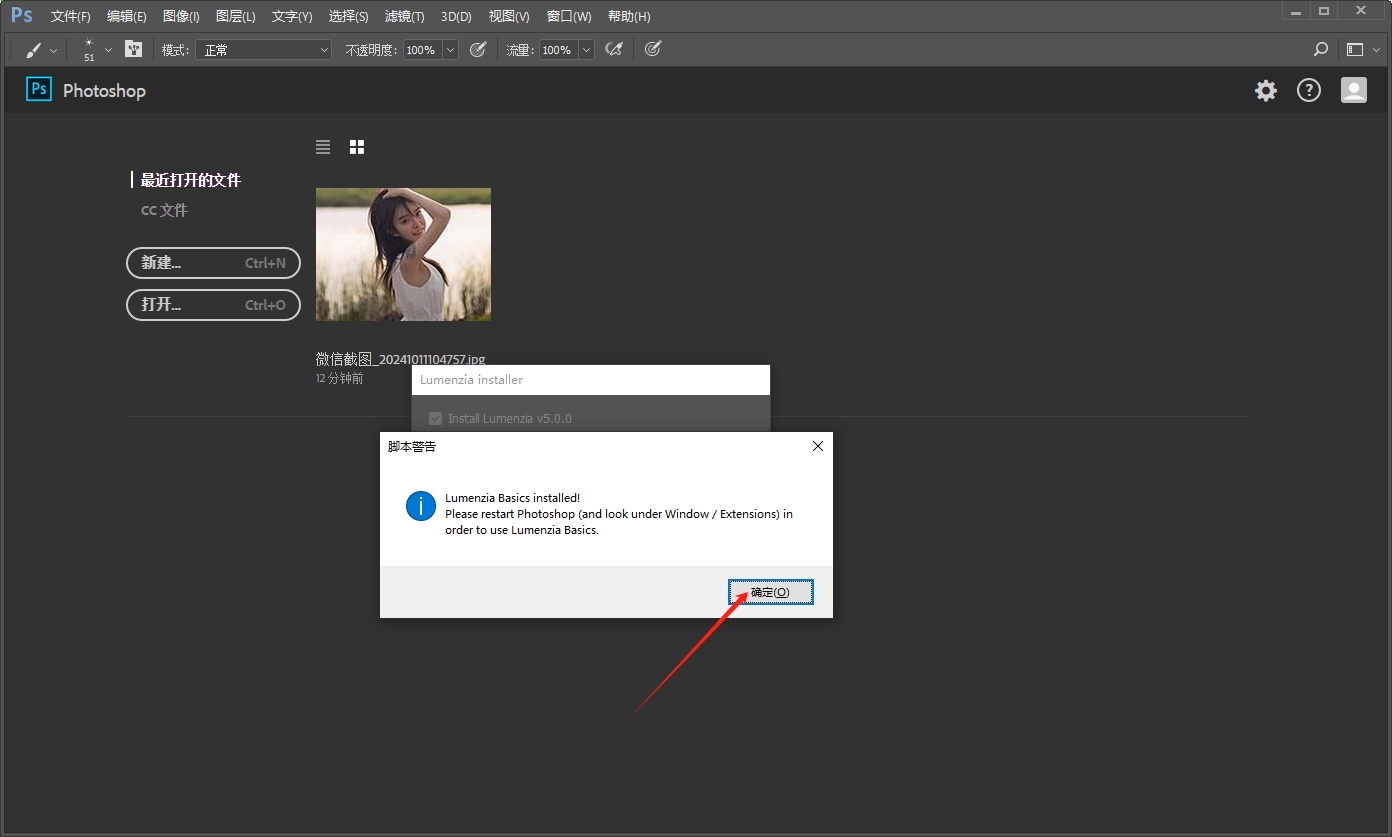Open preferences via the gear icon
The image size is (1392, 837).
(x=1266, y=91)
